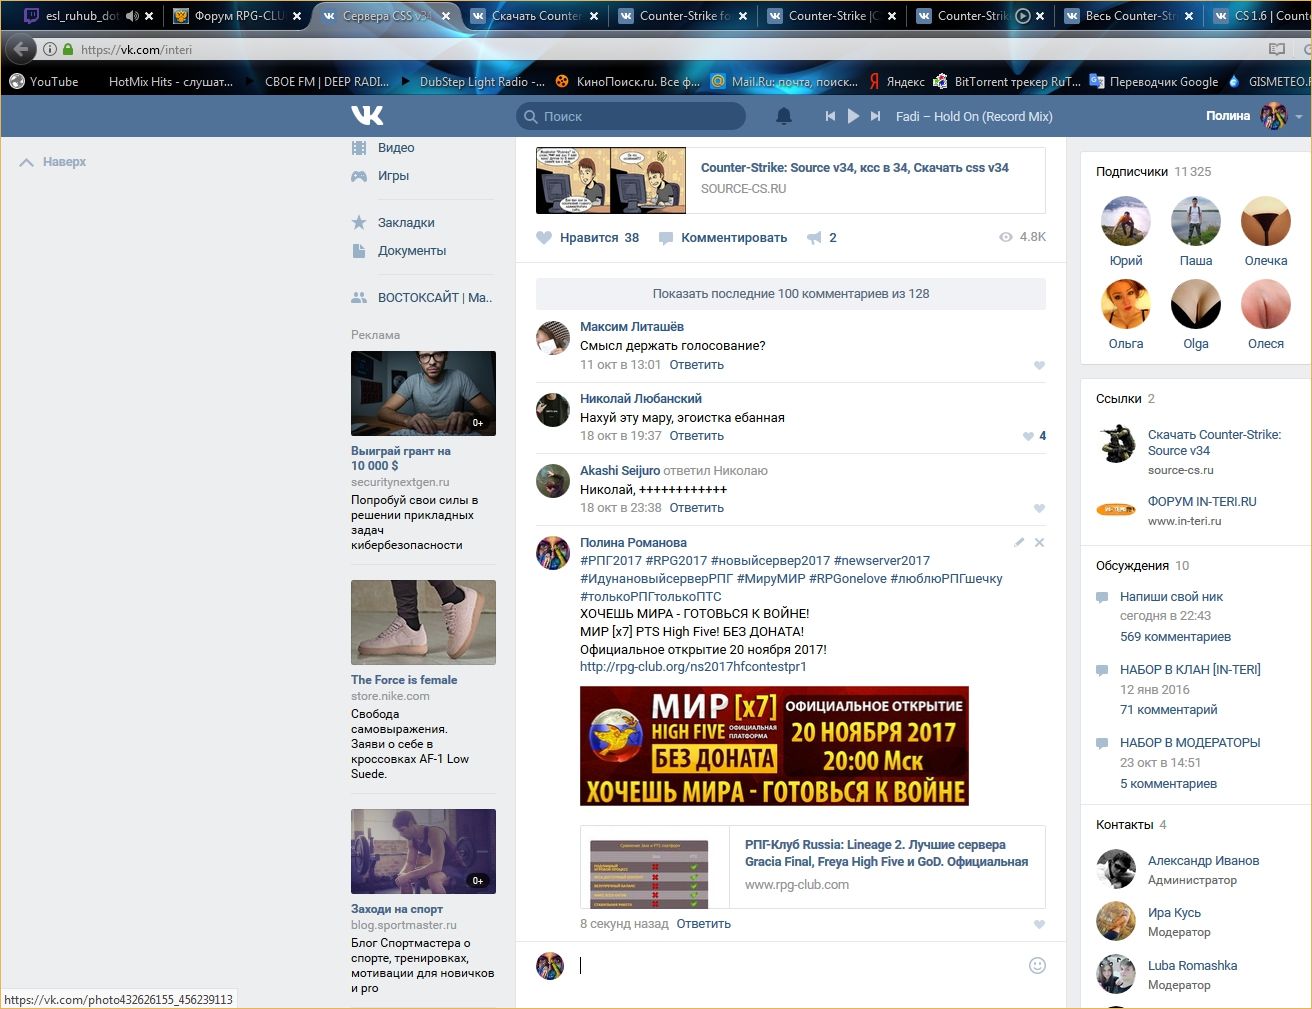Like Полина Романова's comment heart
Viewport: 1312px width, 1009px height.
[1039, 924]
